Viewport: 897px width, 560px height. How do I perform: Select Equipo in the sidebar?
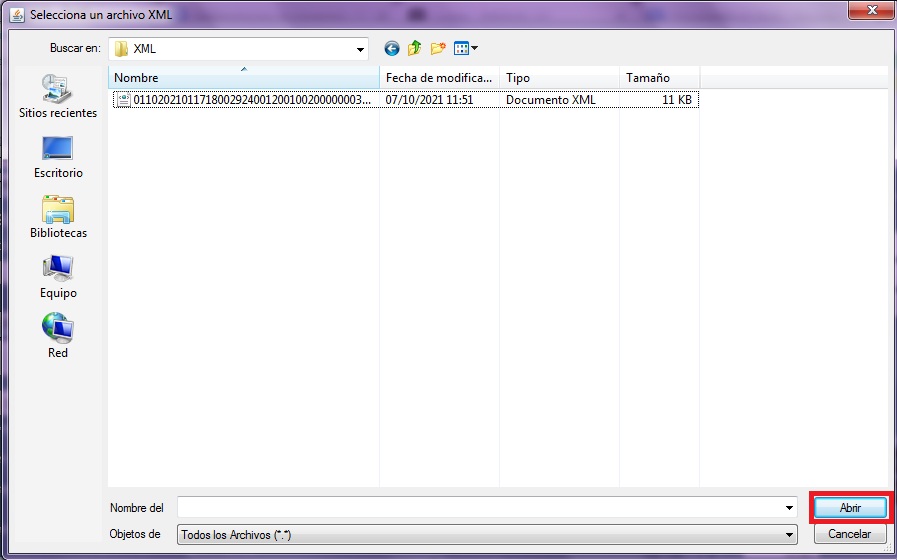tap(58, 276)
